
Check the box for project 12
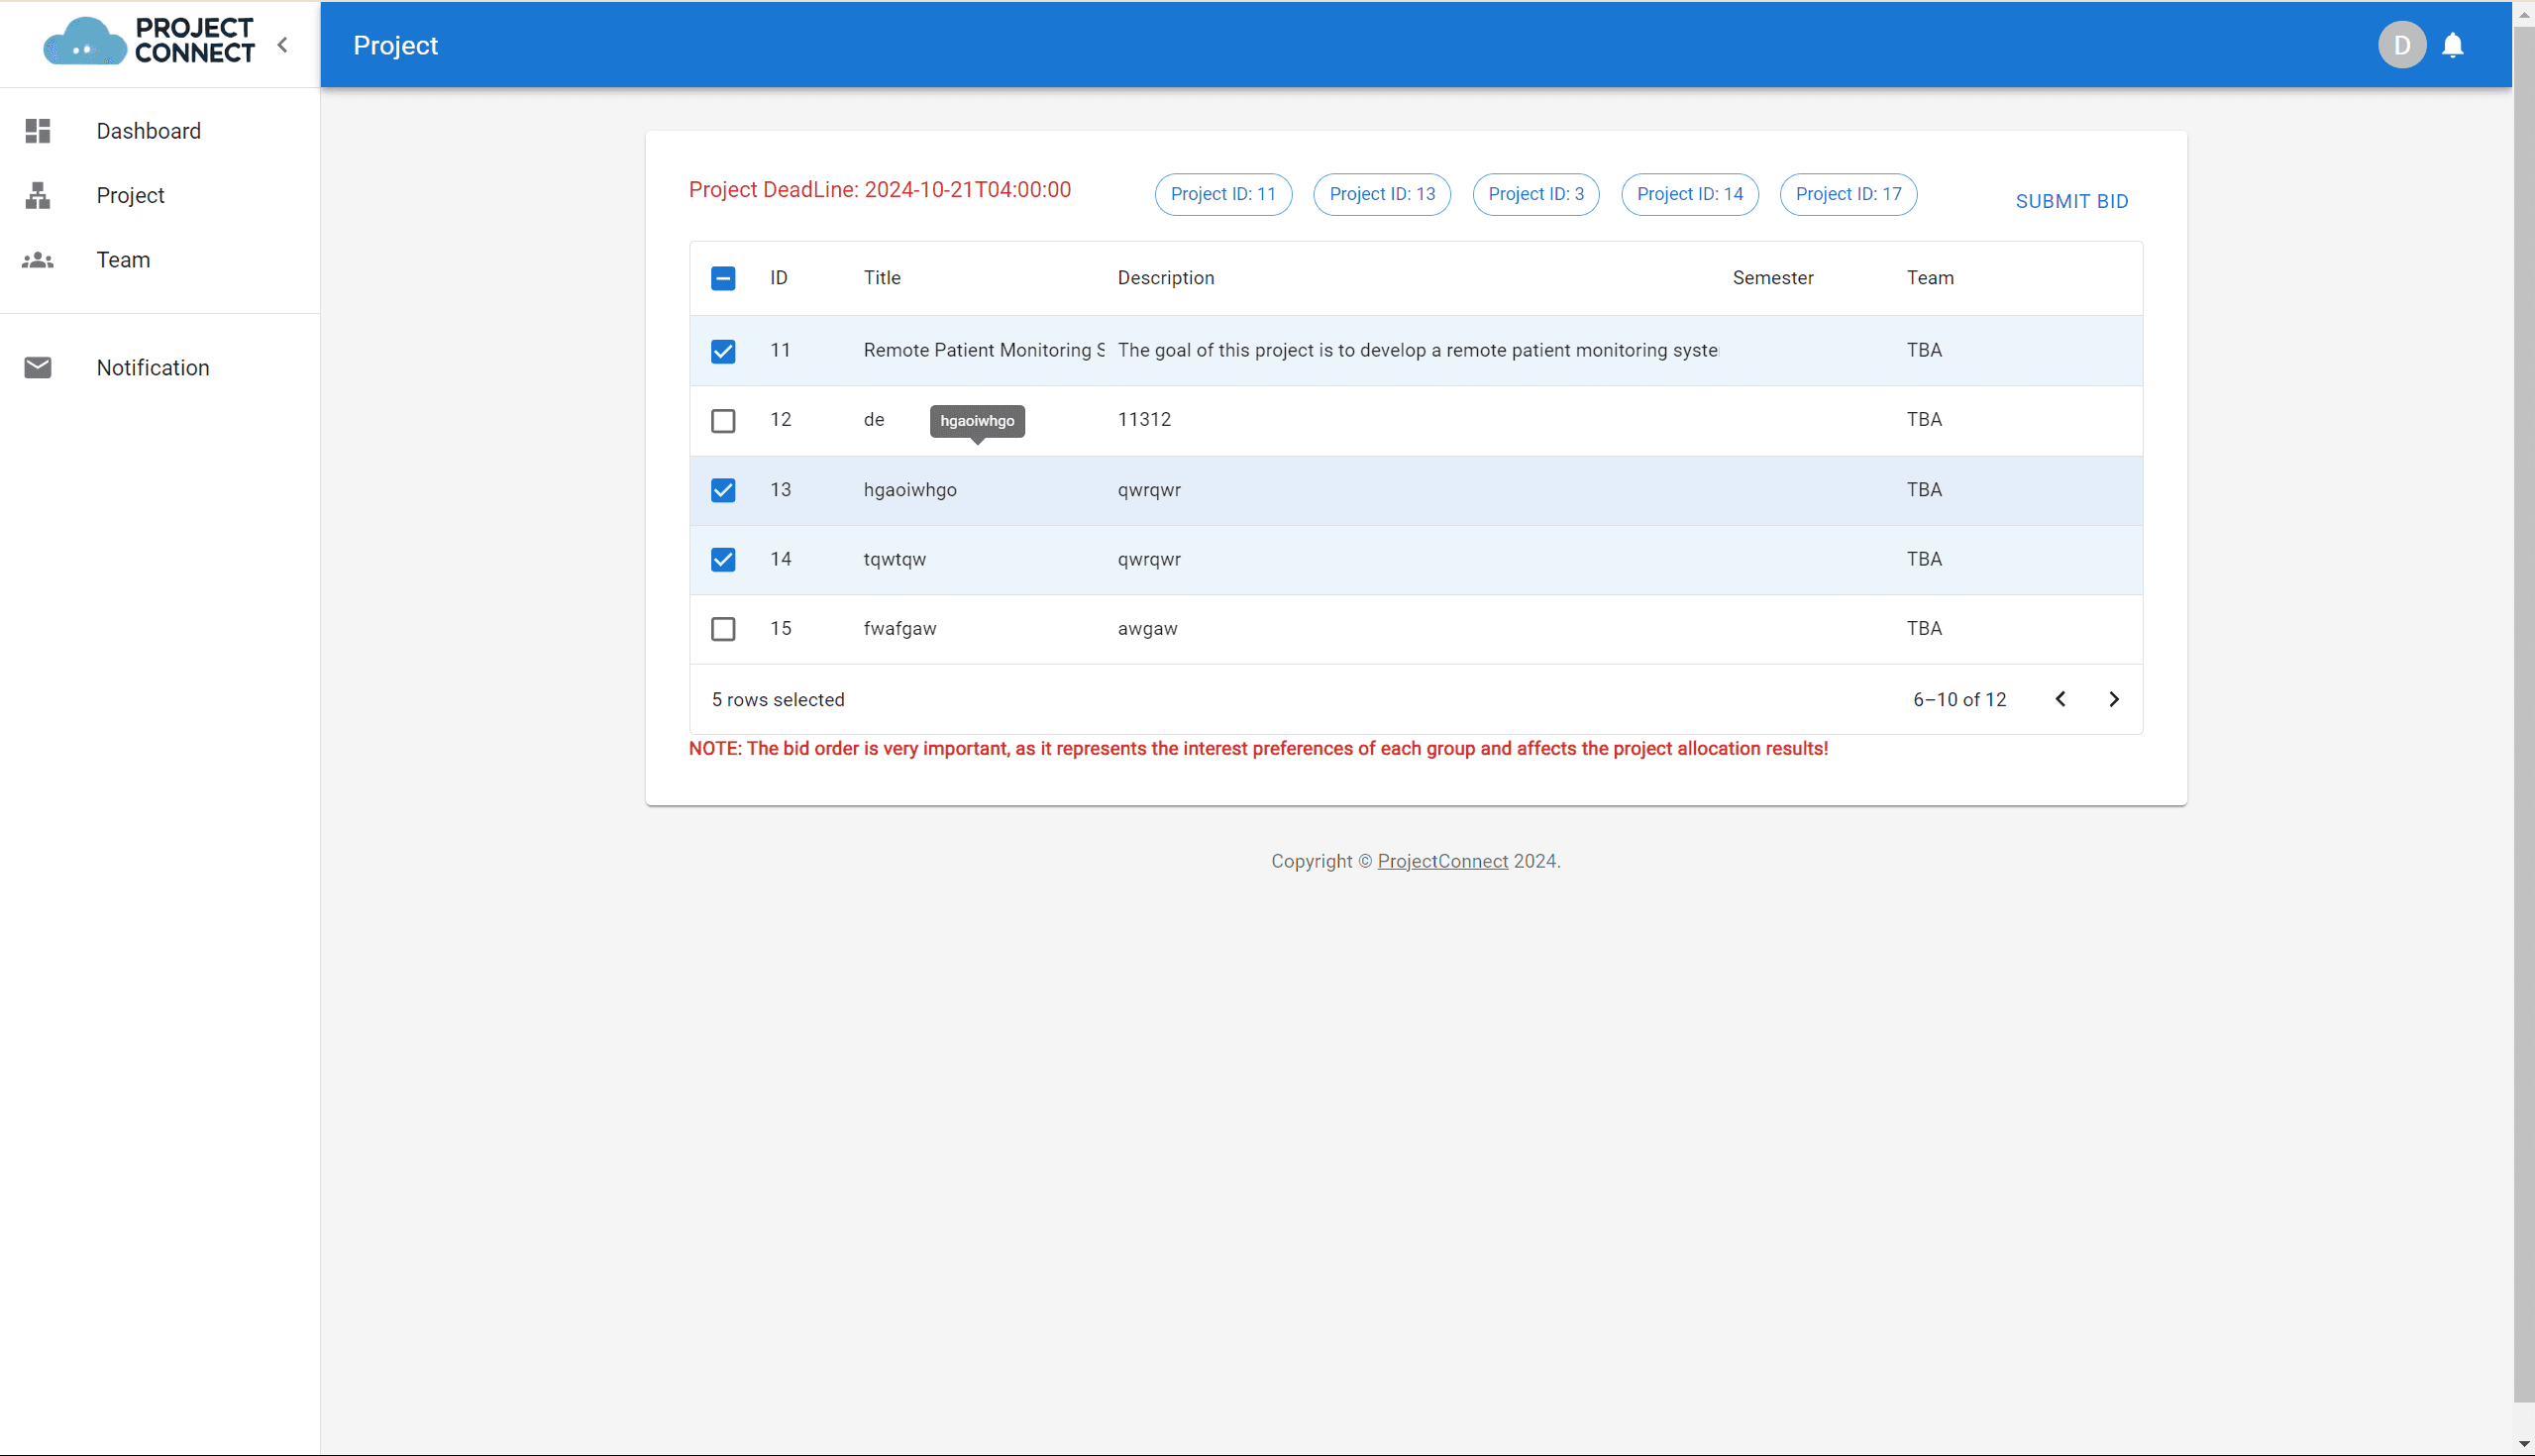tap(723, 421)
